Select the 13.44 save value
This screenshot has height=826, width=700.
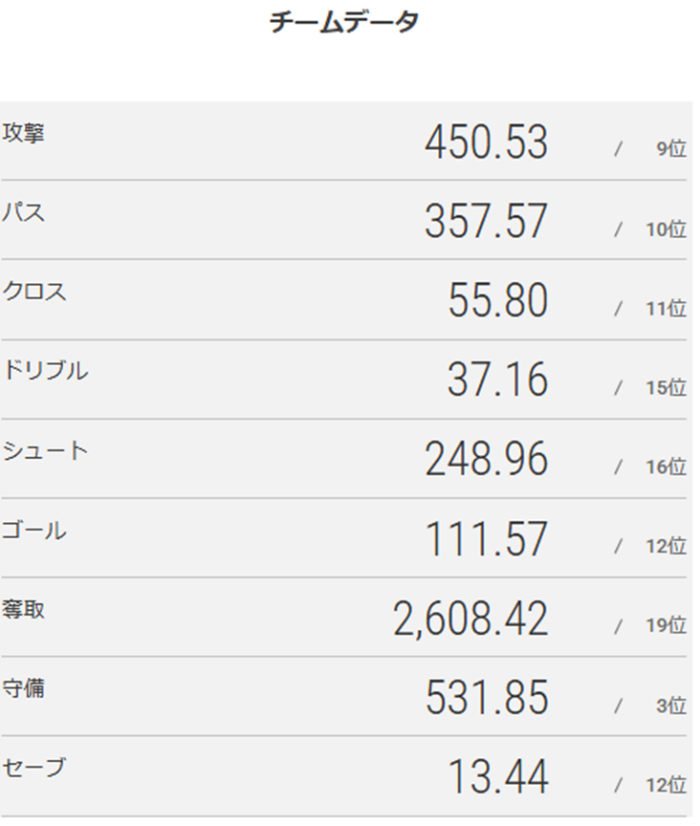coord(498,777)
